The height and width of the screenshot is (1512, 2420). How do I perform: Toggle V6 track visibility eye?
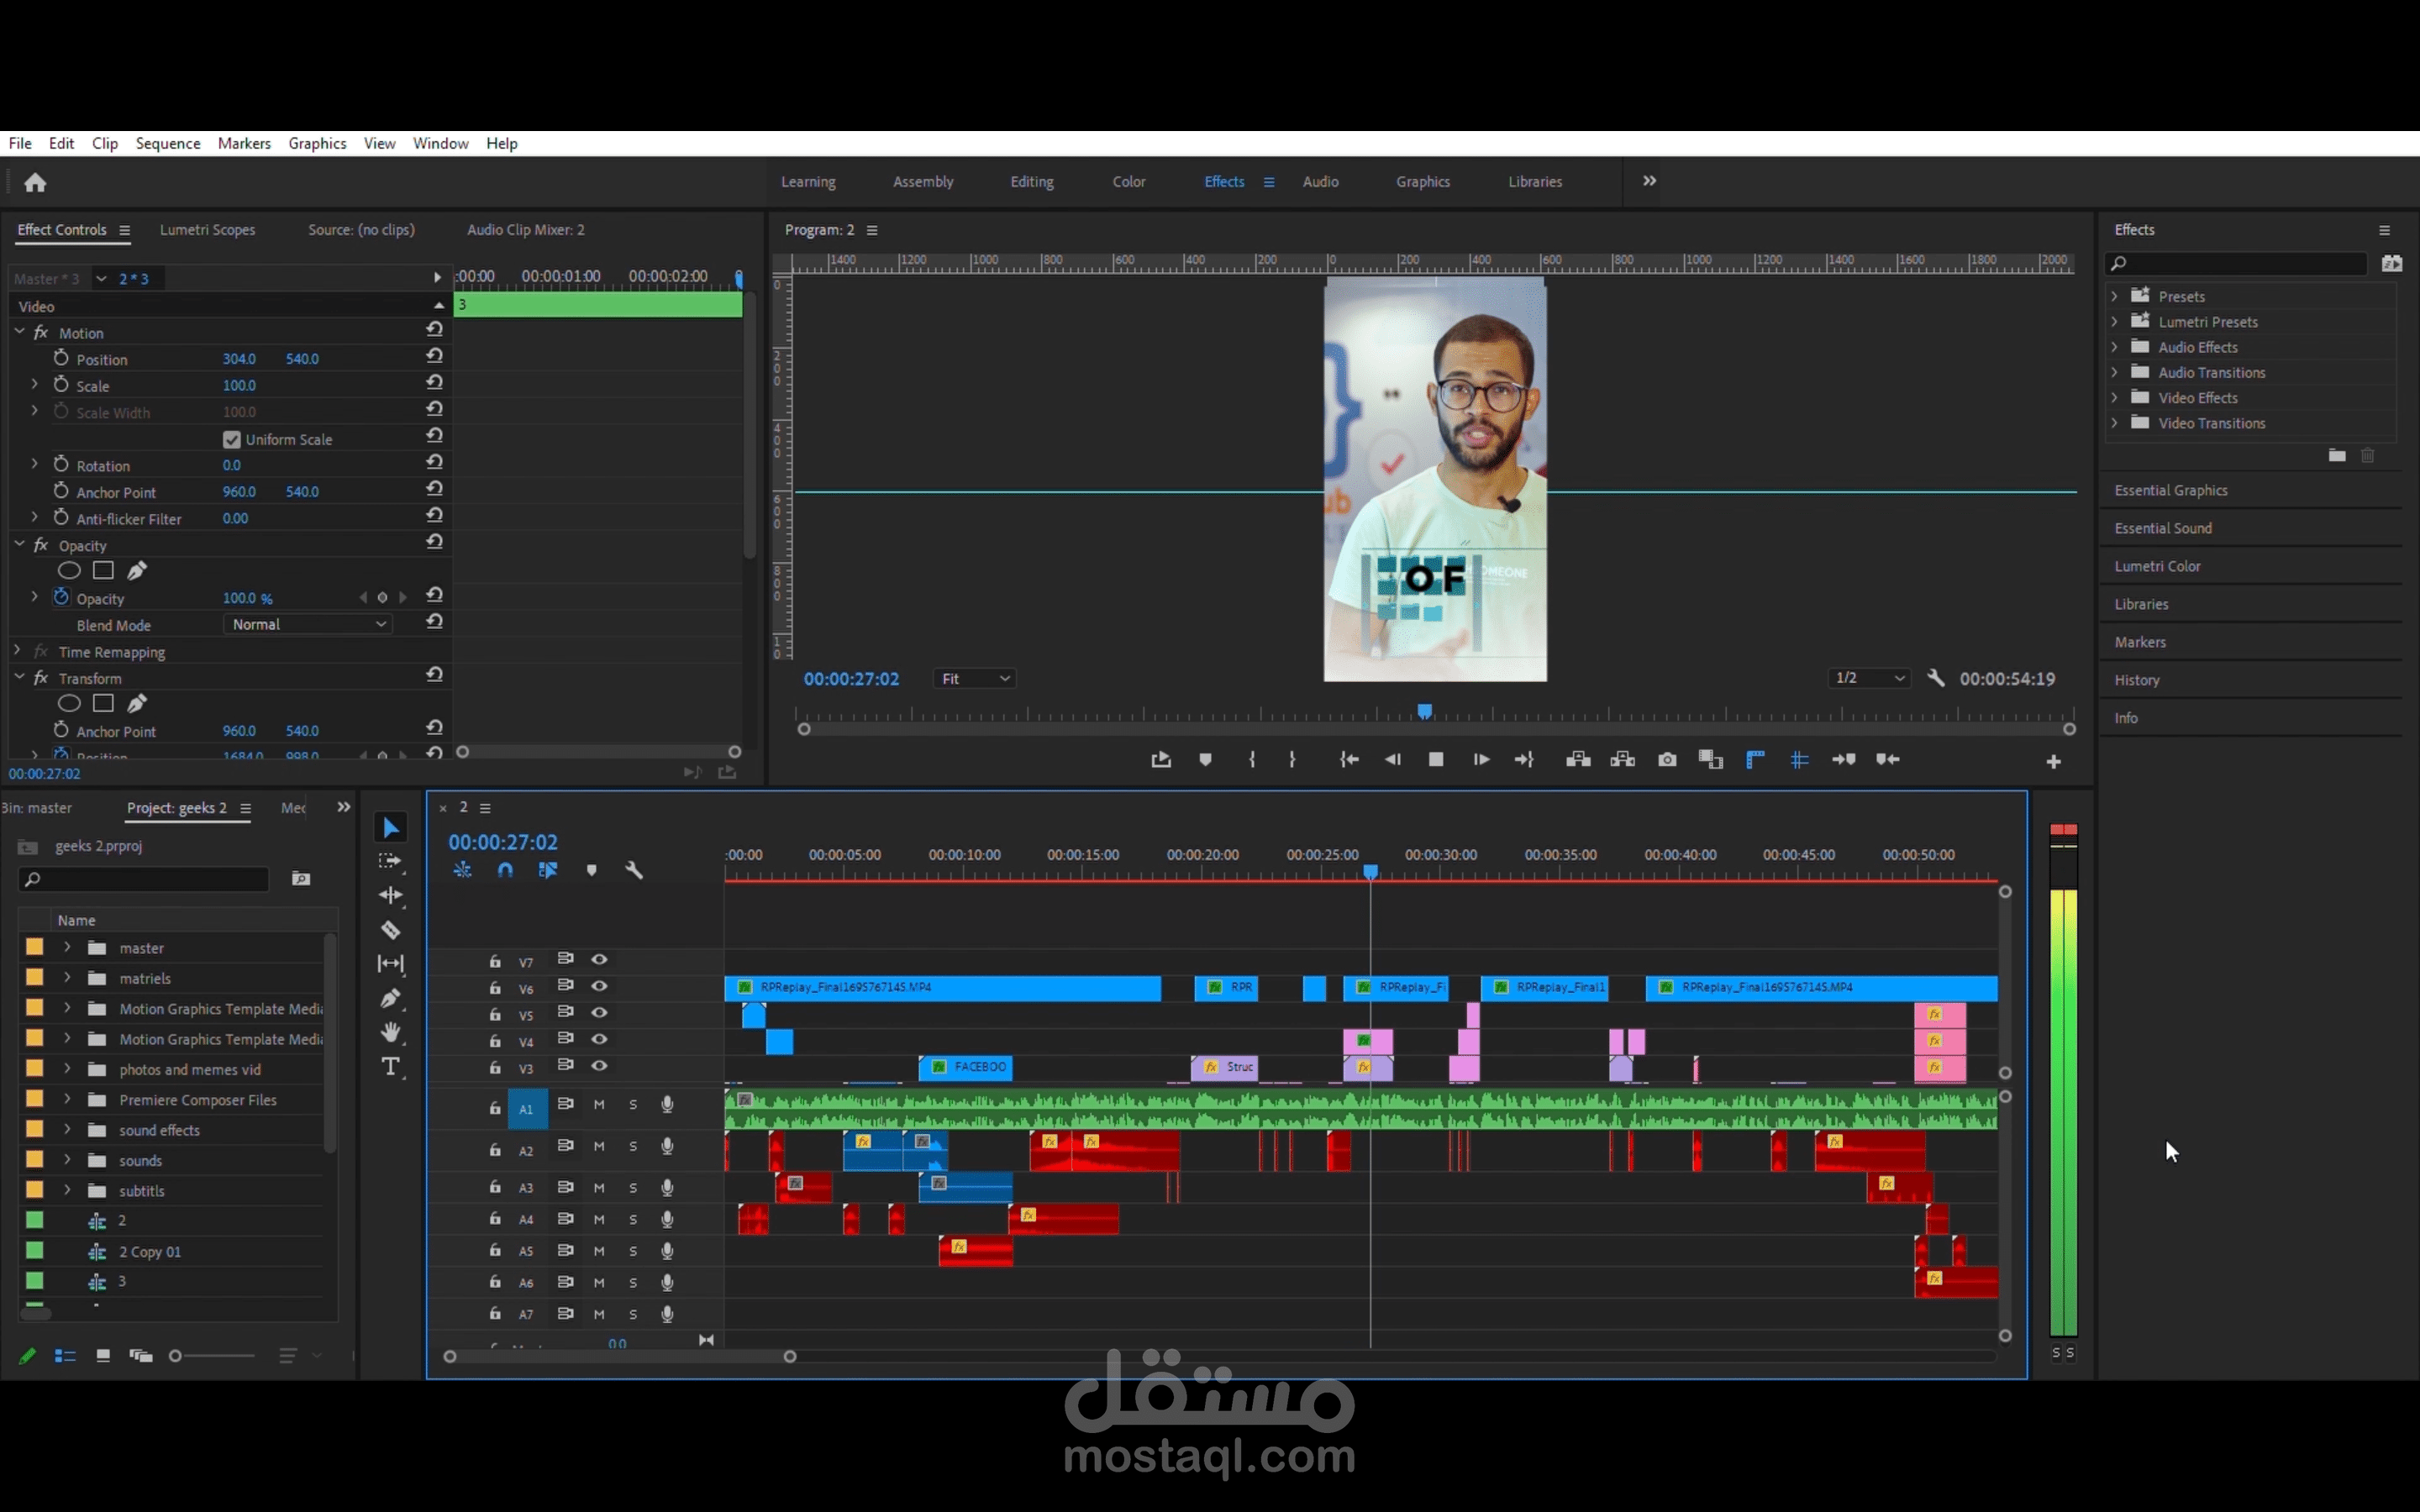point(599,986)
